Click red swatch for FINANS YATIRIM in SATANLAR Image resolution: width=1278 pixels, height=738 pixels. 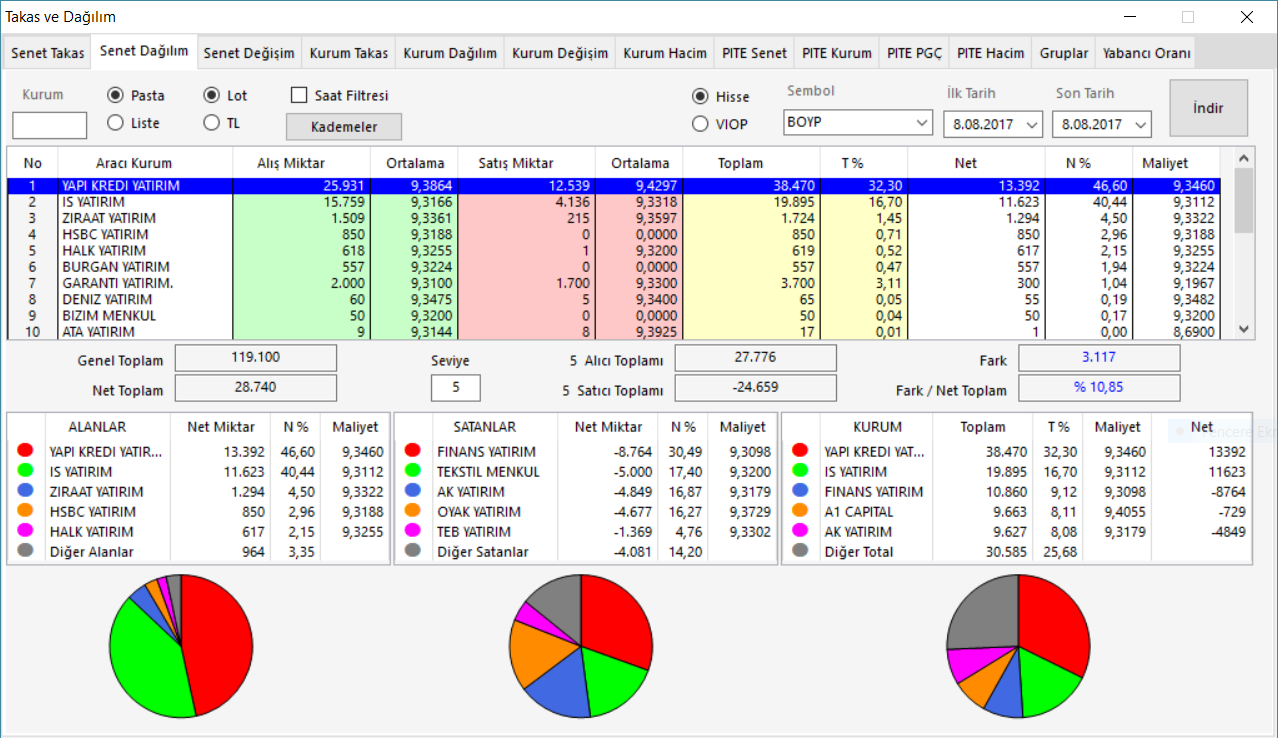413,452
